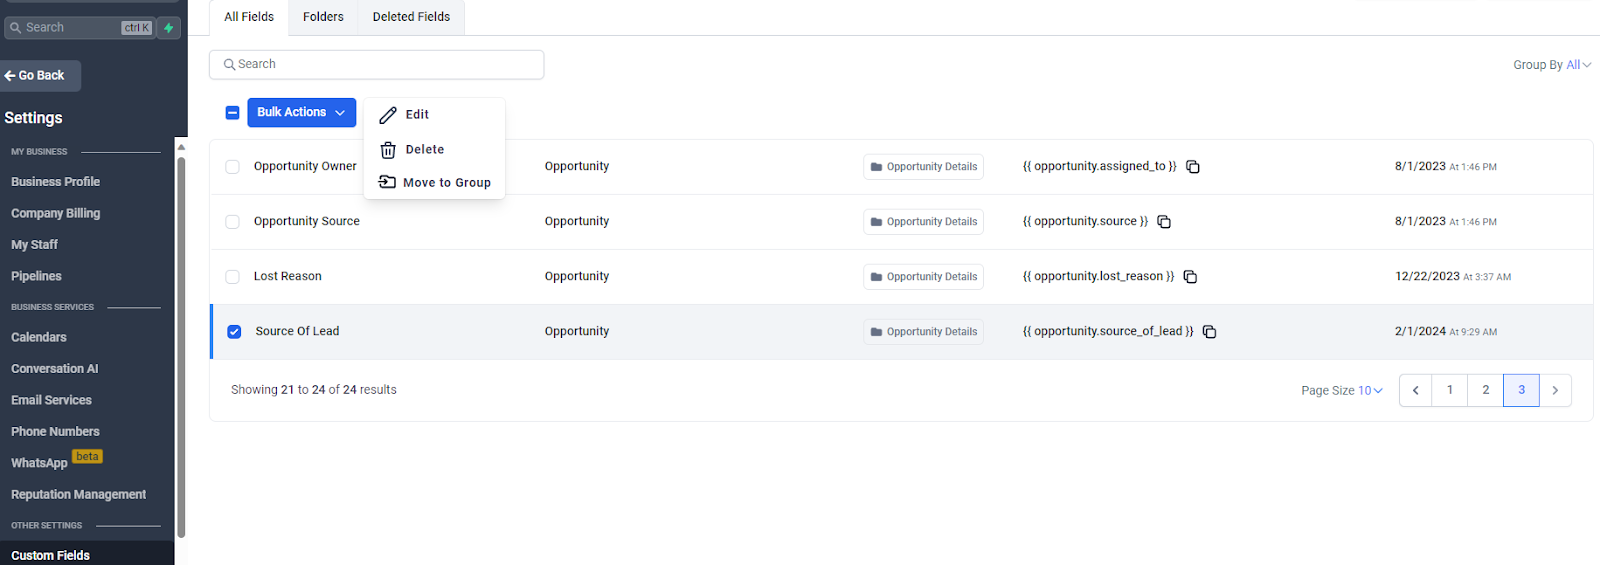Click the green lightning bolt quick action icon
Viewport: 1600px width, 565px height.
tap(169, 28)
